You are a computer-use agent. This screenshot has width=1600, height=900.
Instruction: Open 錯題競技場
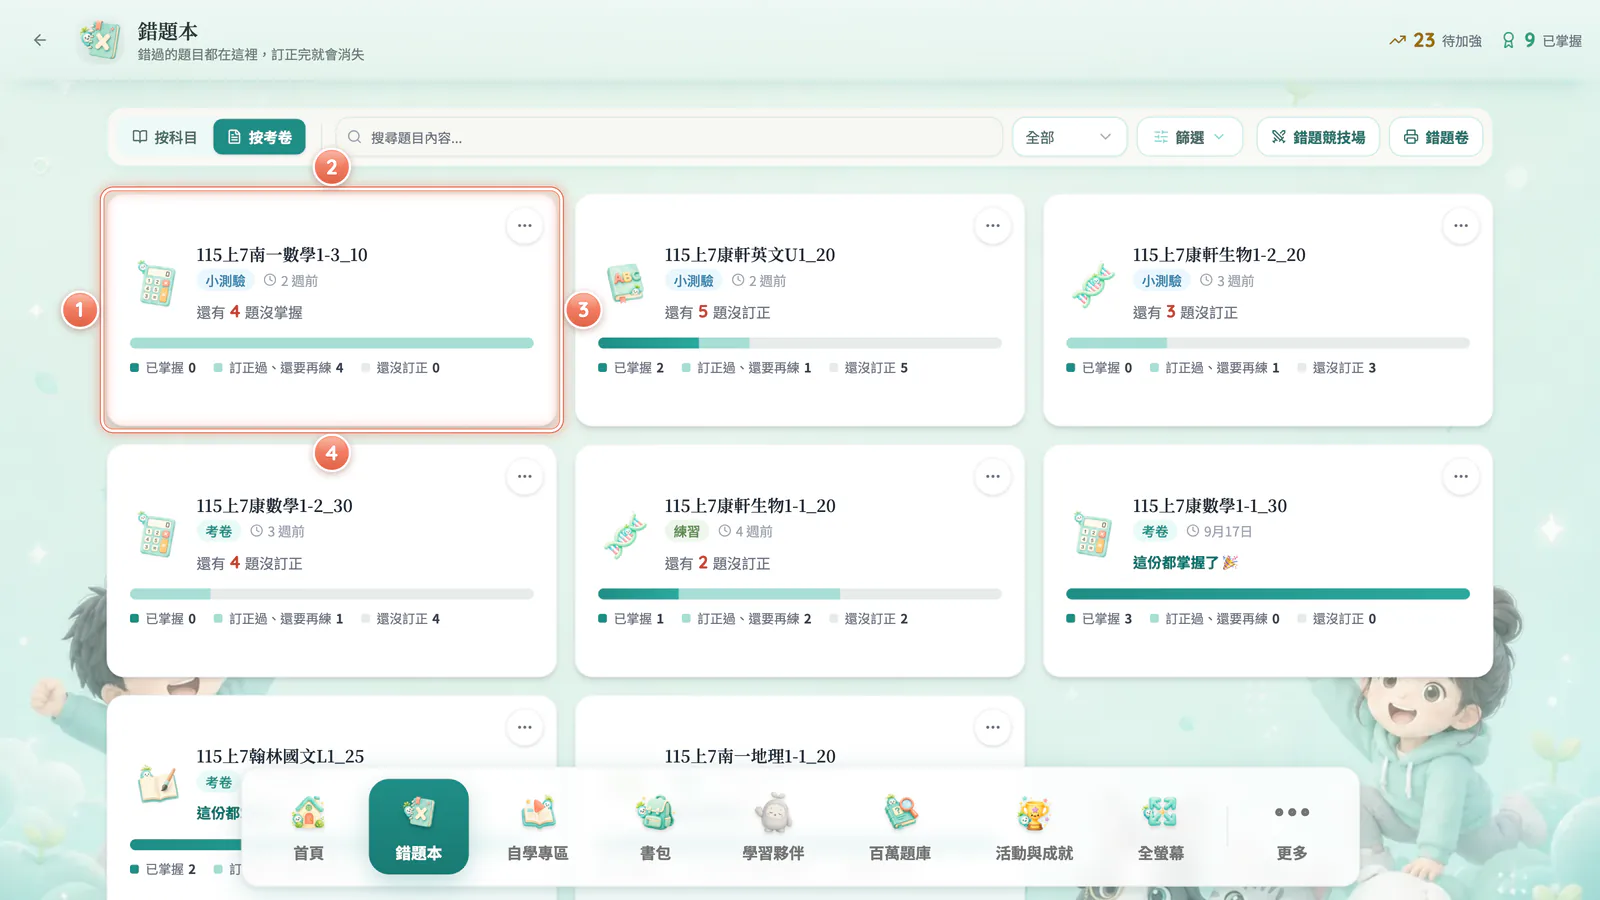pyautogui.click(x=1318, y=137)
